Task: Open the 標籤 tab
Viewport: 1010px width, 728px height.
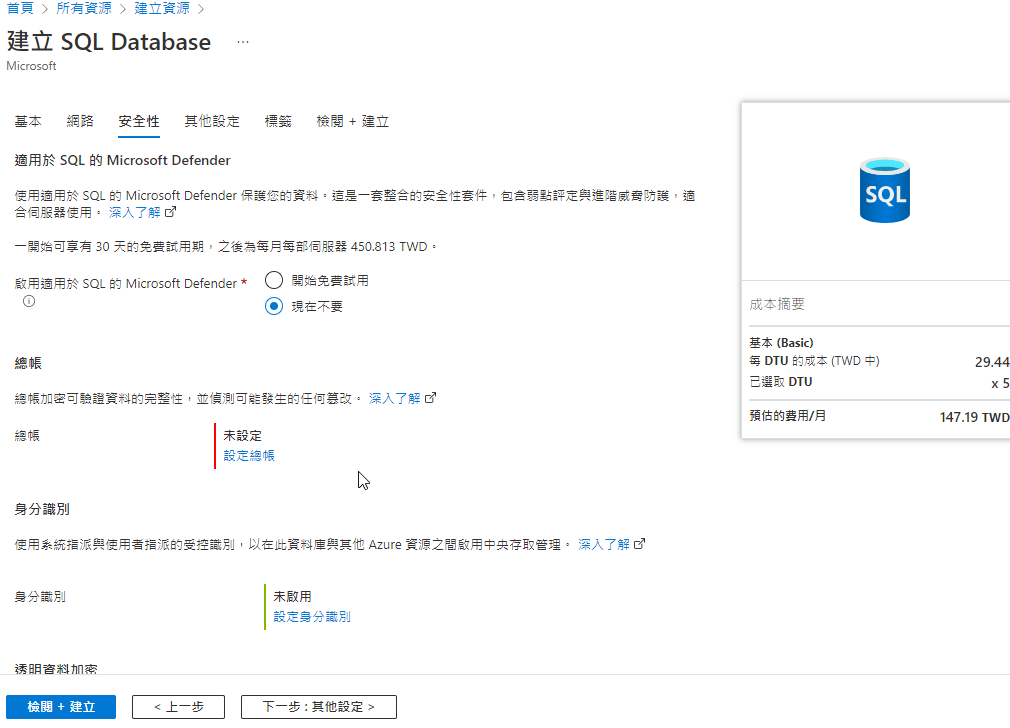Action: 278,121
